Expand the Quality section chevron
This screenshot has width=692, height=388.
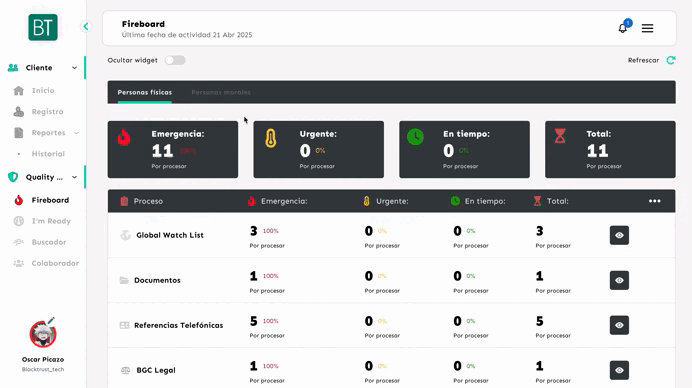point(74,177)
